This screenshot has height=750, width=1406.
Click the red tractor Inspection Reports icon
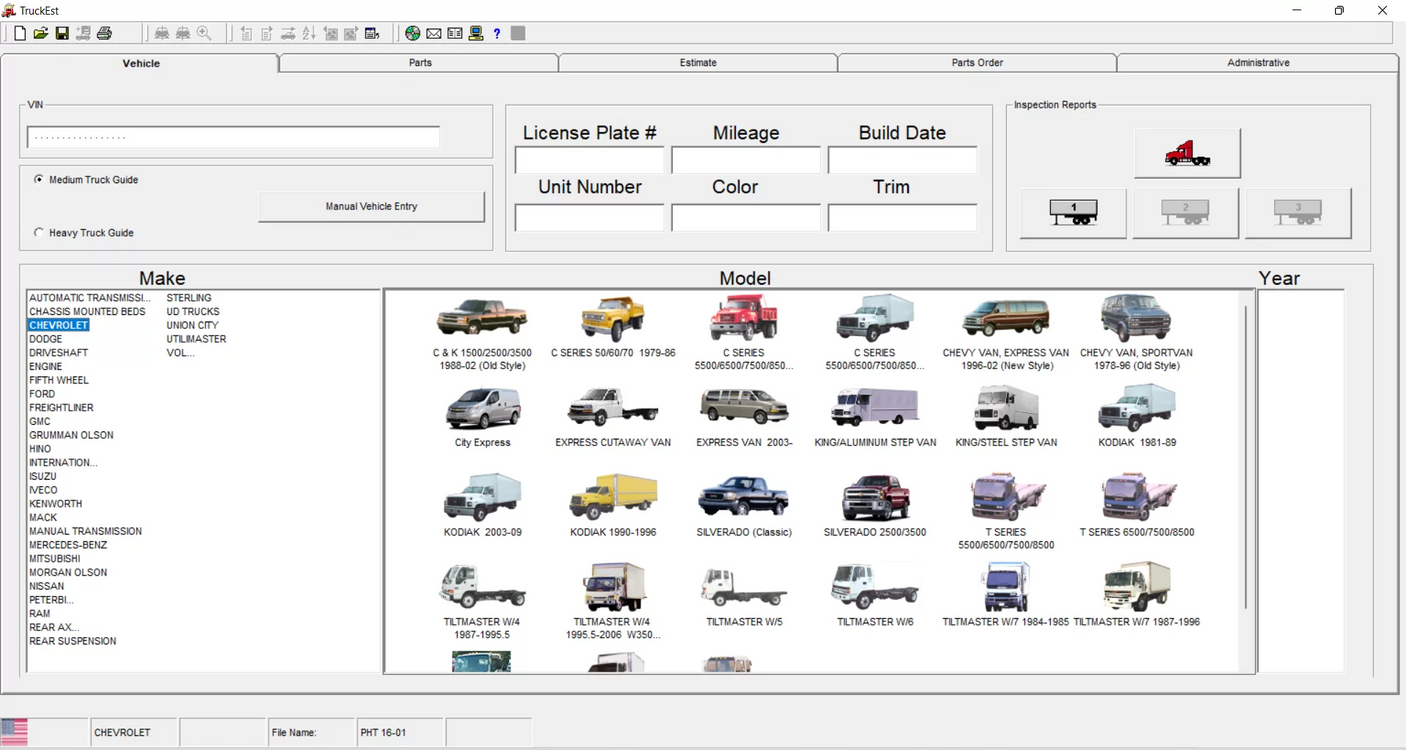(x=1187, y=151)
